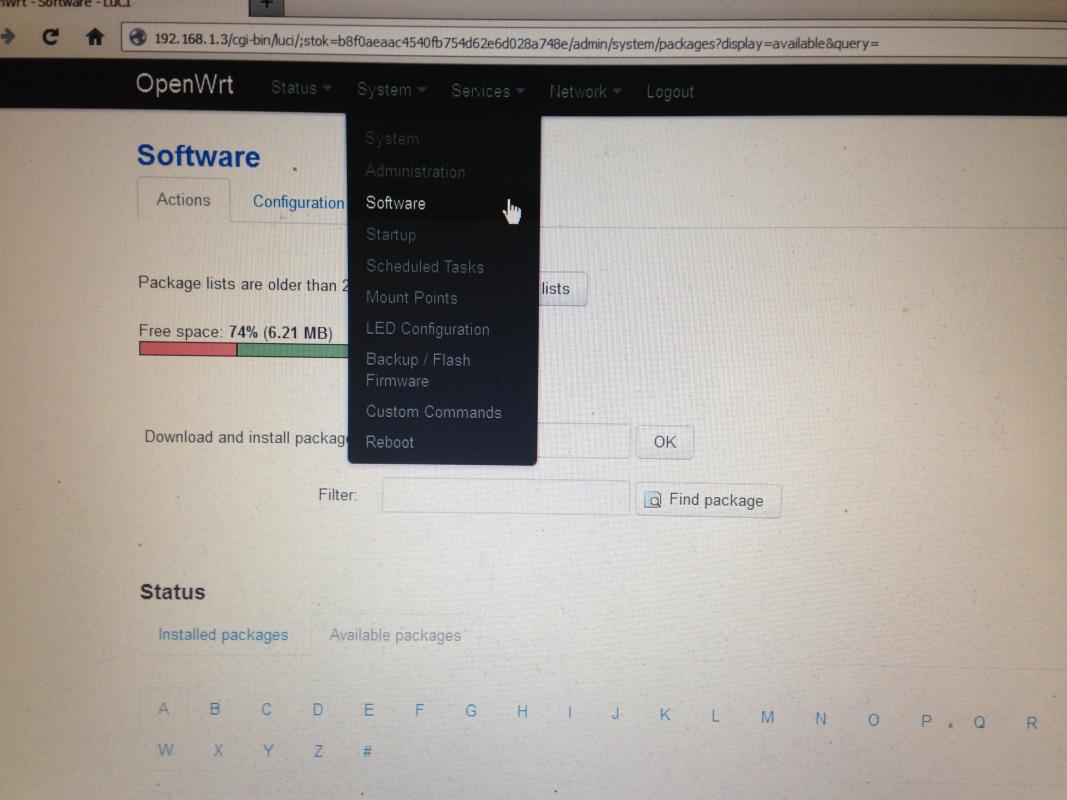Click the Software page heading

point(199,156)
